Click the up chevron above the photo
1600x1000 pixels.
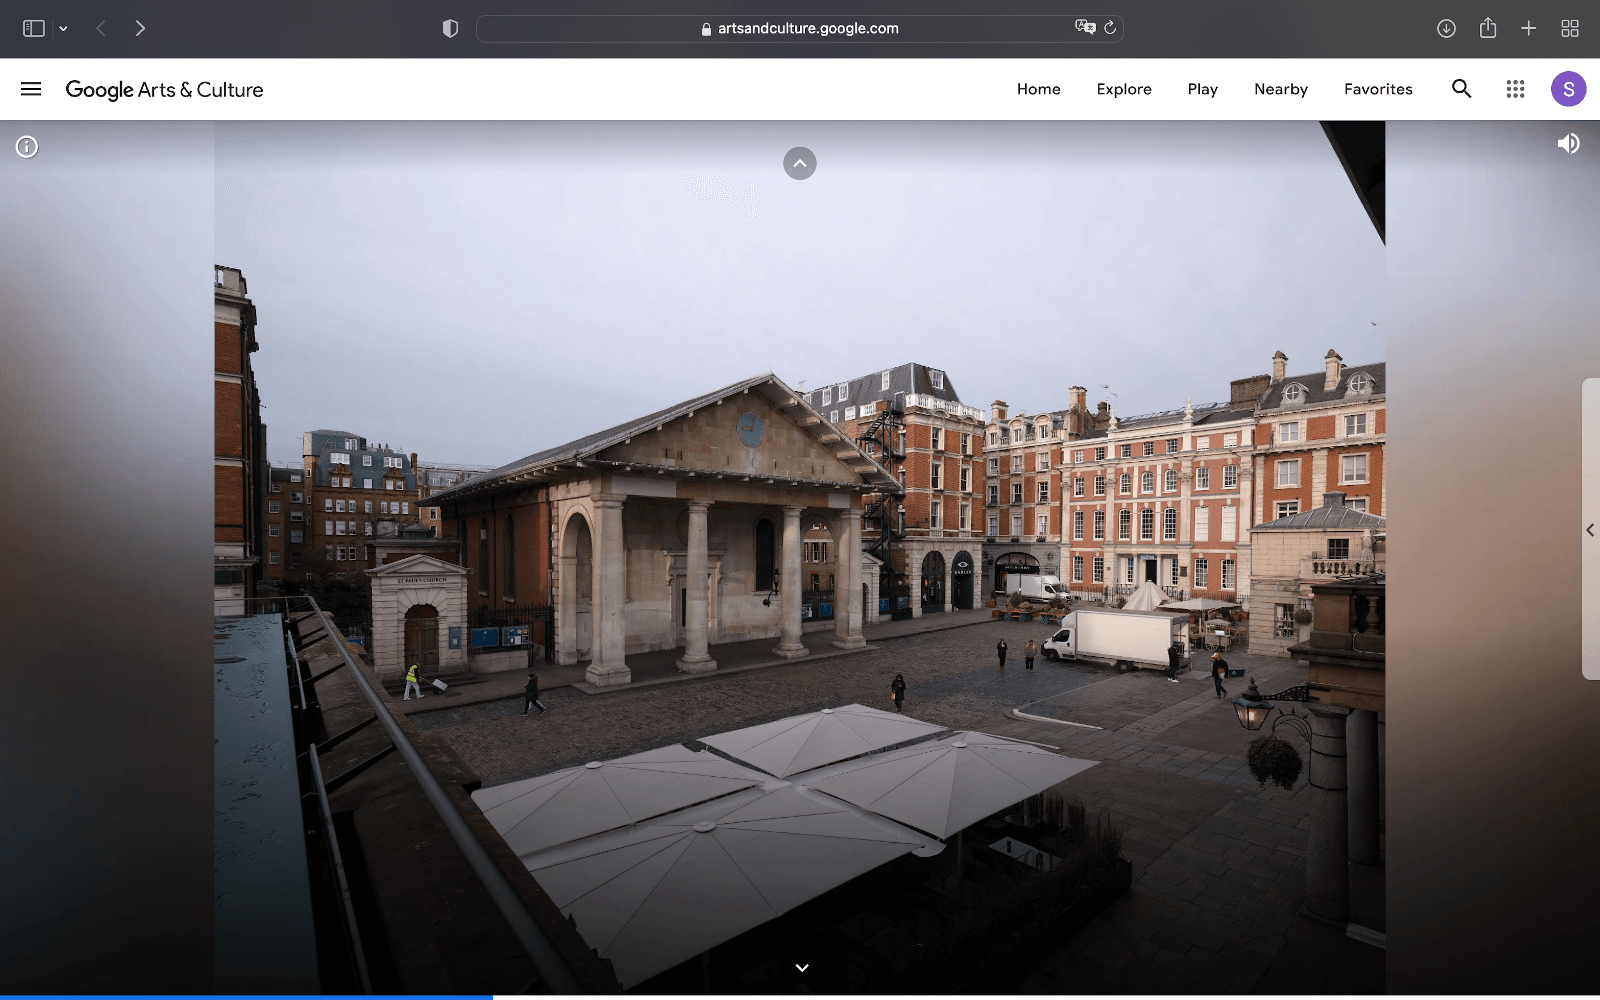click(x=800, y=163)
